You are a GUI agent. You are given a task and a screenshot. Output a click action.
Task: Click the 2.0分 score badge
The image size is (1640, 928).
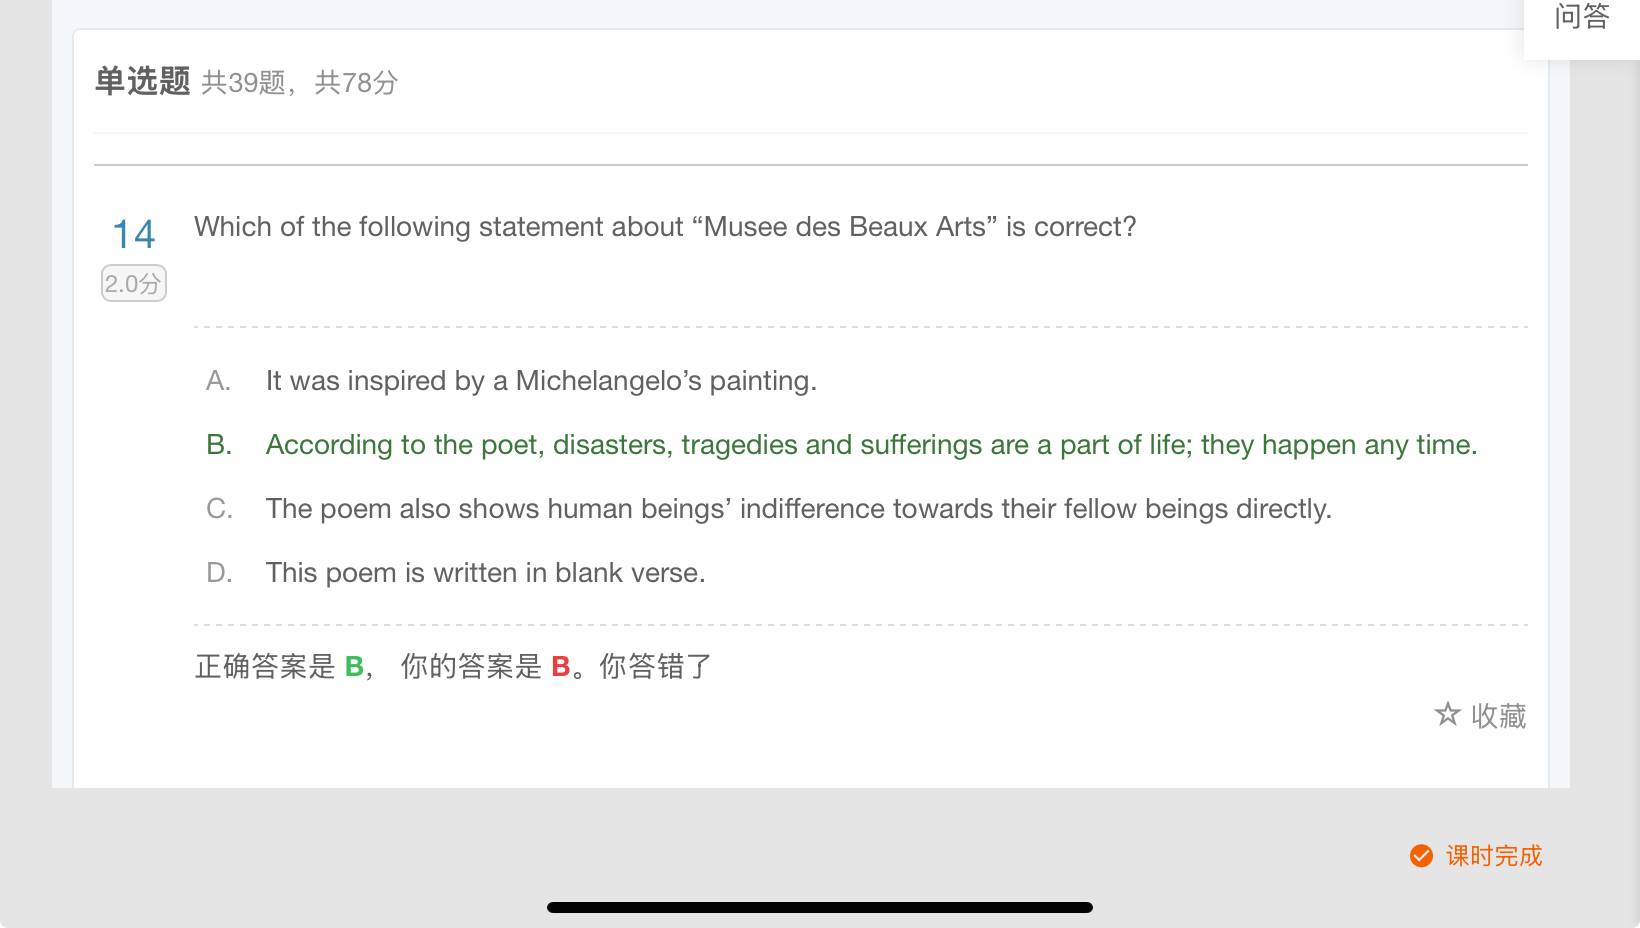[133, 284]
